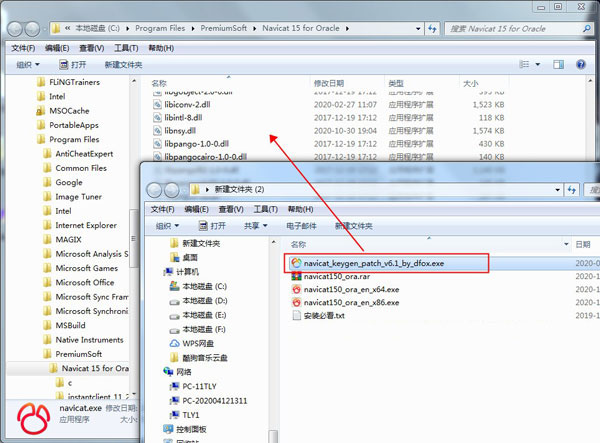Select libiconv-2.dll file icon
This screenshot has width=600, height=443.
pos(157,104)
